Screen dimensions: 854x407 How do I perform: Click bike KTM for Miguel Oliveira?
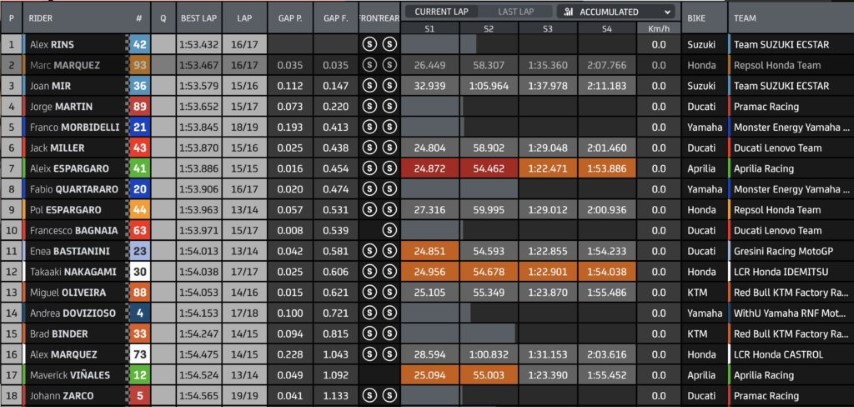[x=698, y=293]
